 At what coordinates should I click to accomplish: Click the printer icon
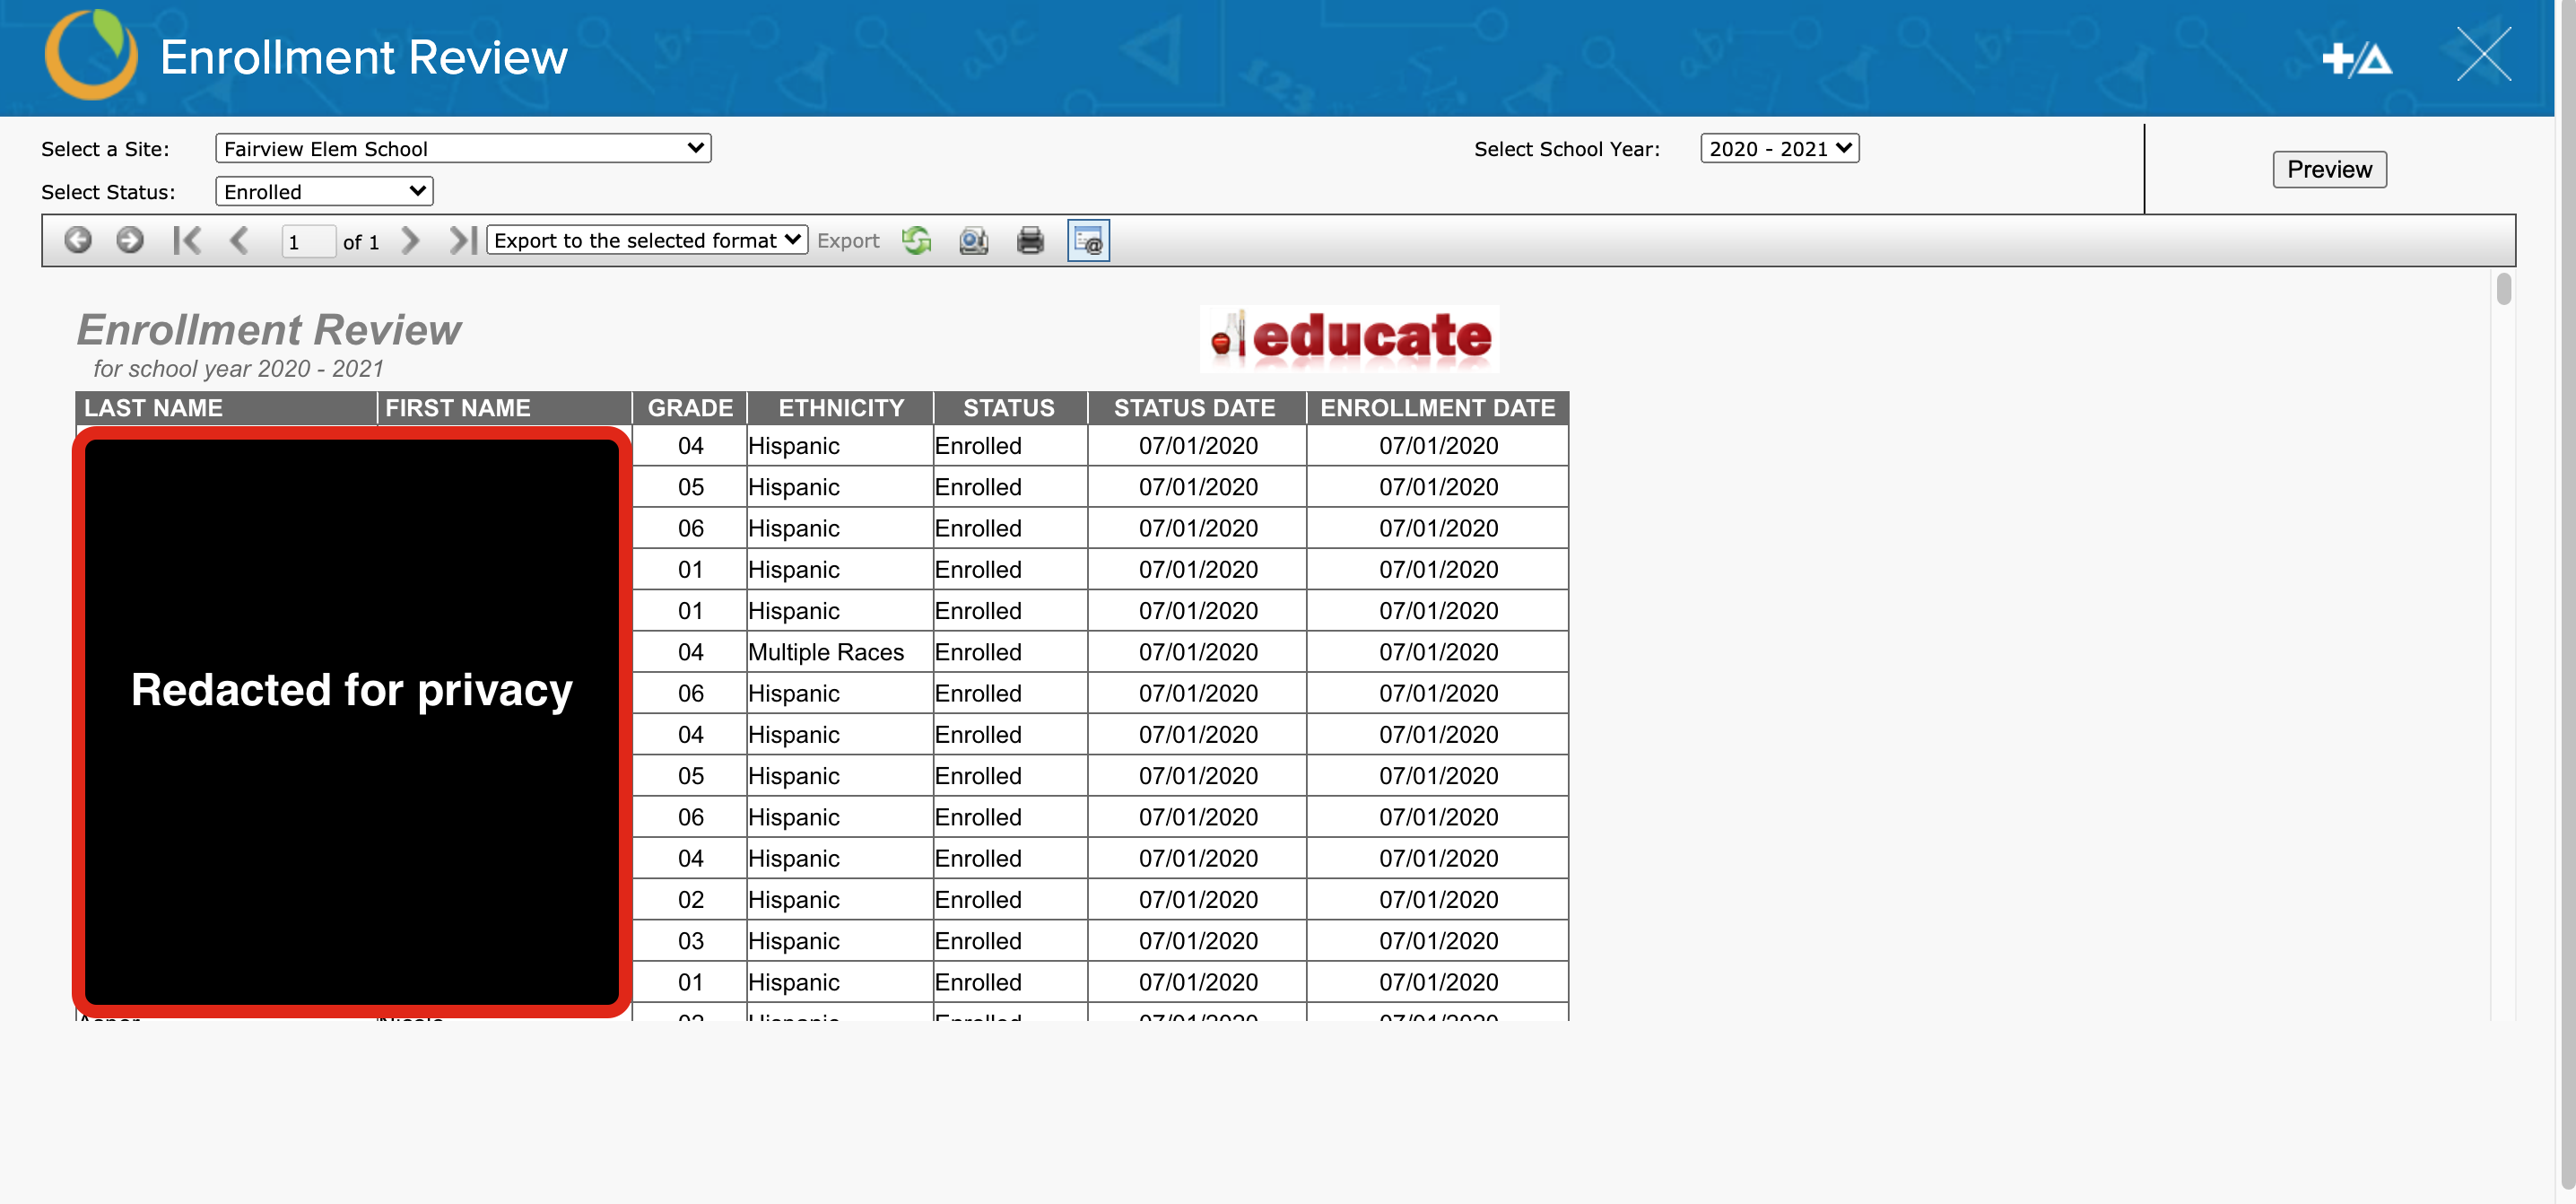click(x=1030, y=240)
